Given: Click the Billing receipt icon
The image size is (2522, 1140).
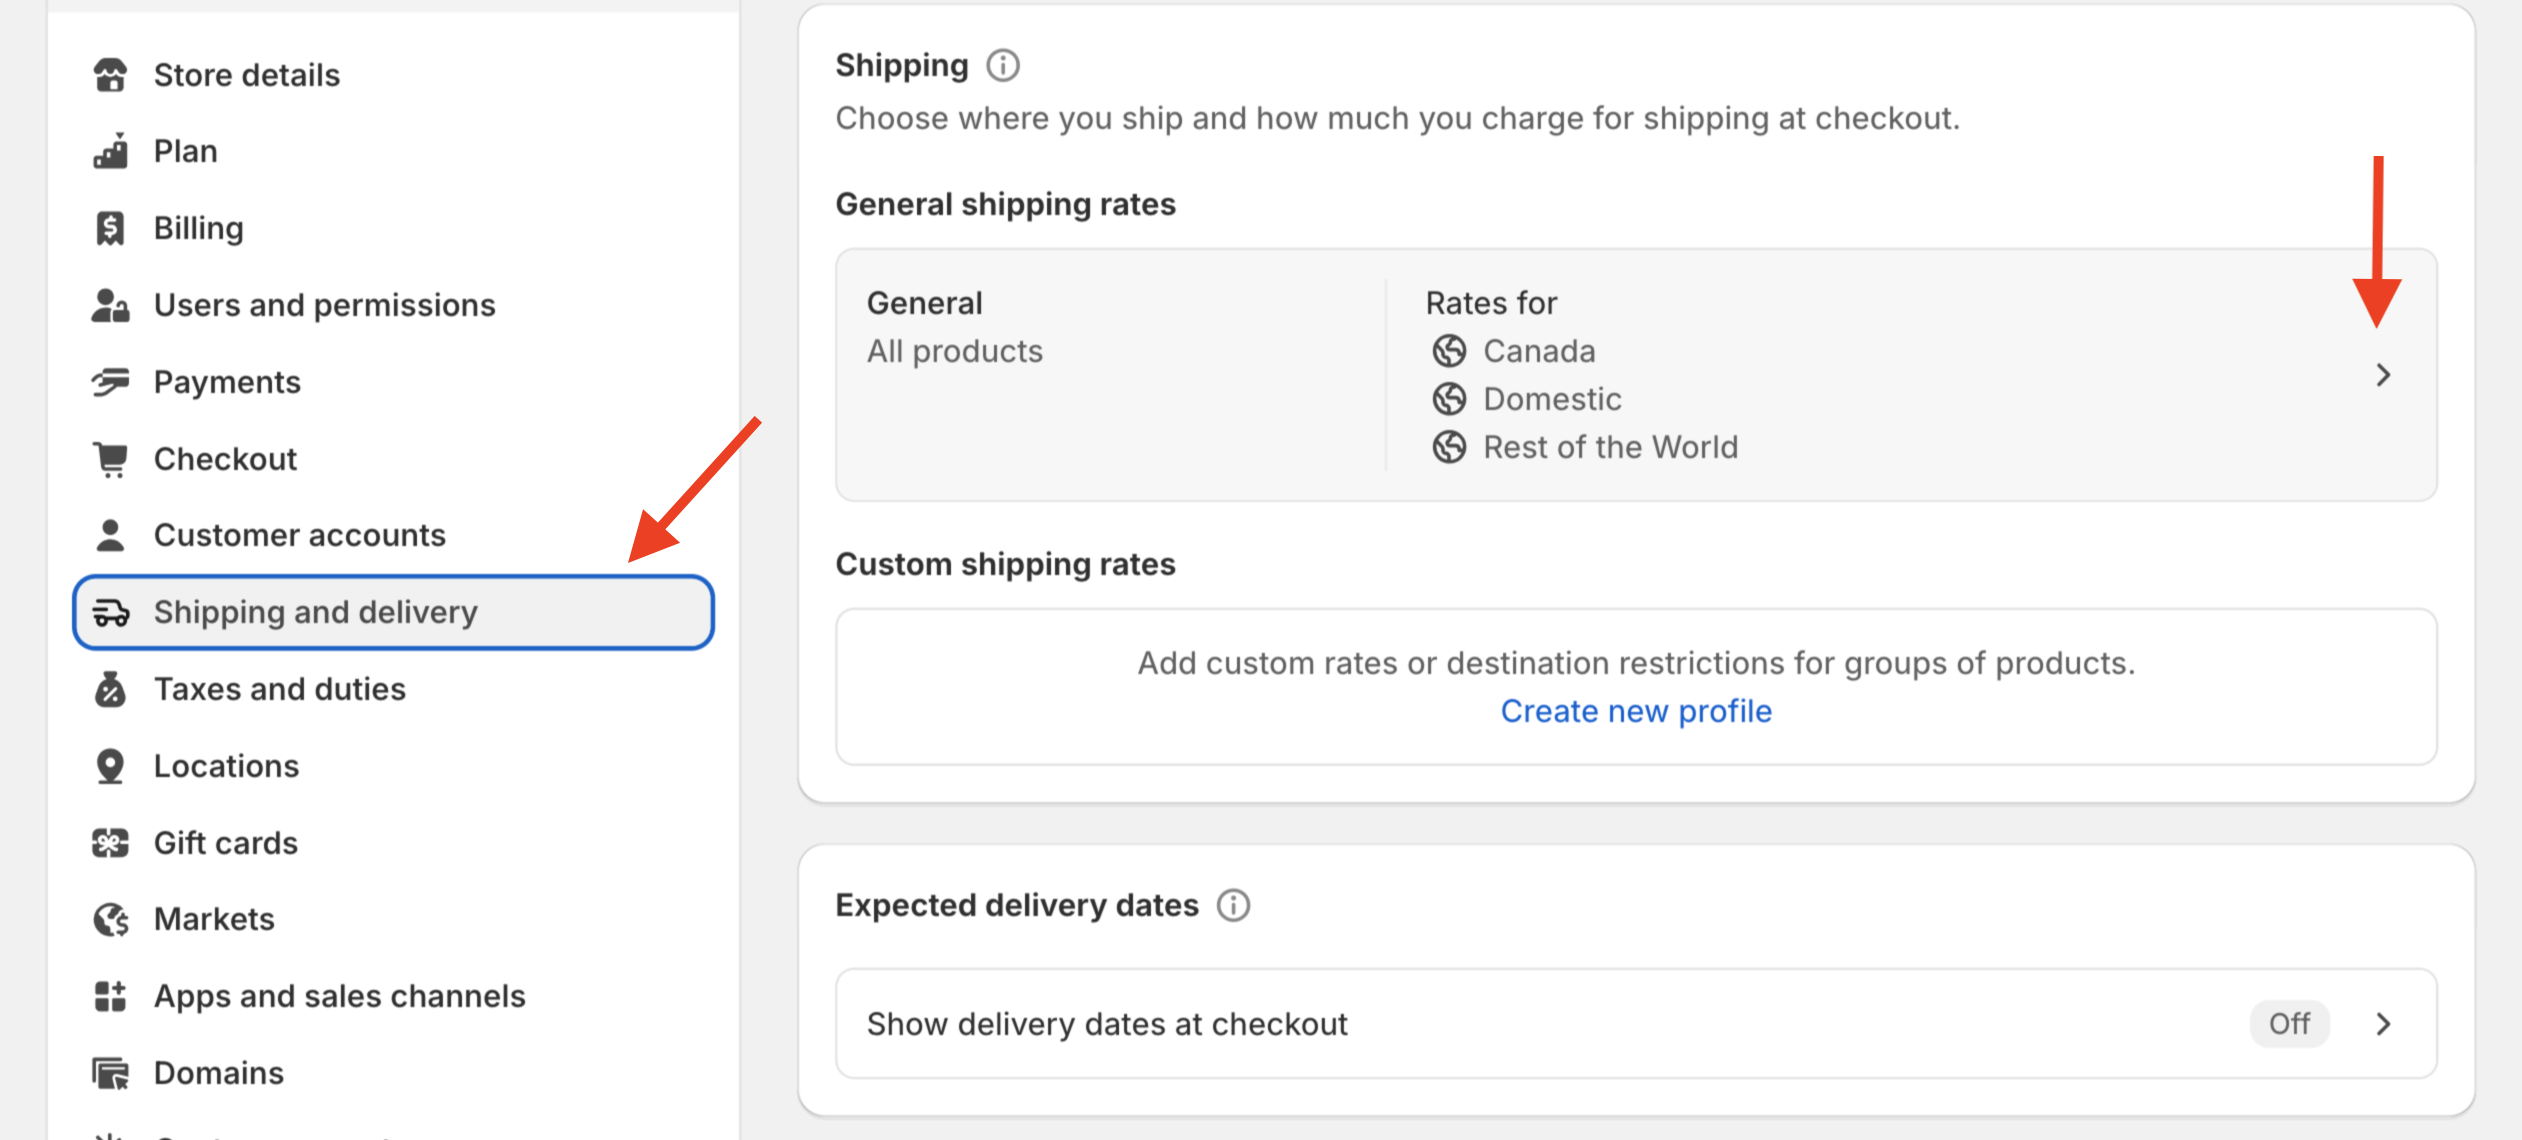Looking at the screenshot, I should tap(110, 228).
